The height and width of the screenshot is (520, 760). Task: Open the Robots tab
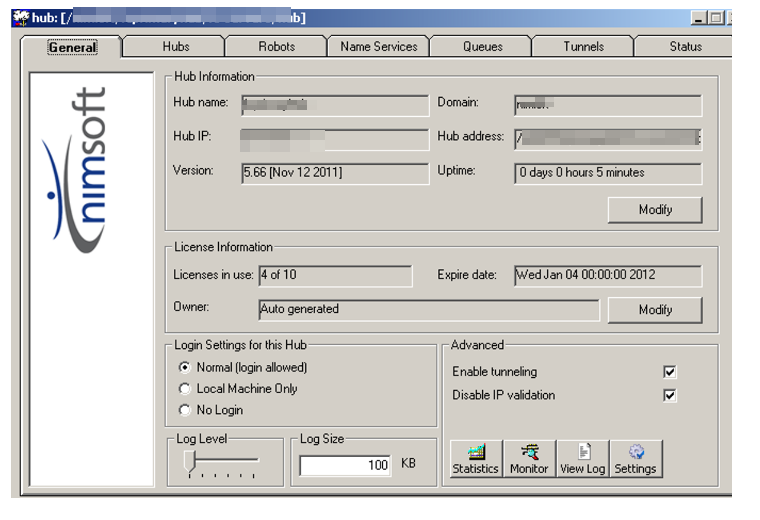(277, 47)
